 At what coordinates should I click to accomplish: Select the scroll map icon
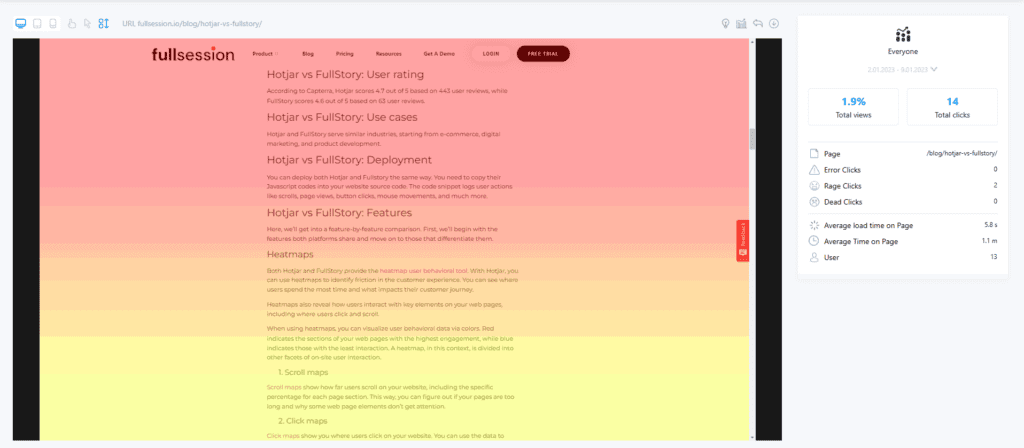[x=102, y=22]
